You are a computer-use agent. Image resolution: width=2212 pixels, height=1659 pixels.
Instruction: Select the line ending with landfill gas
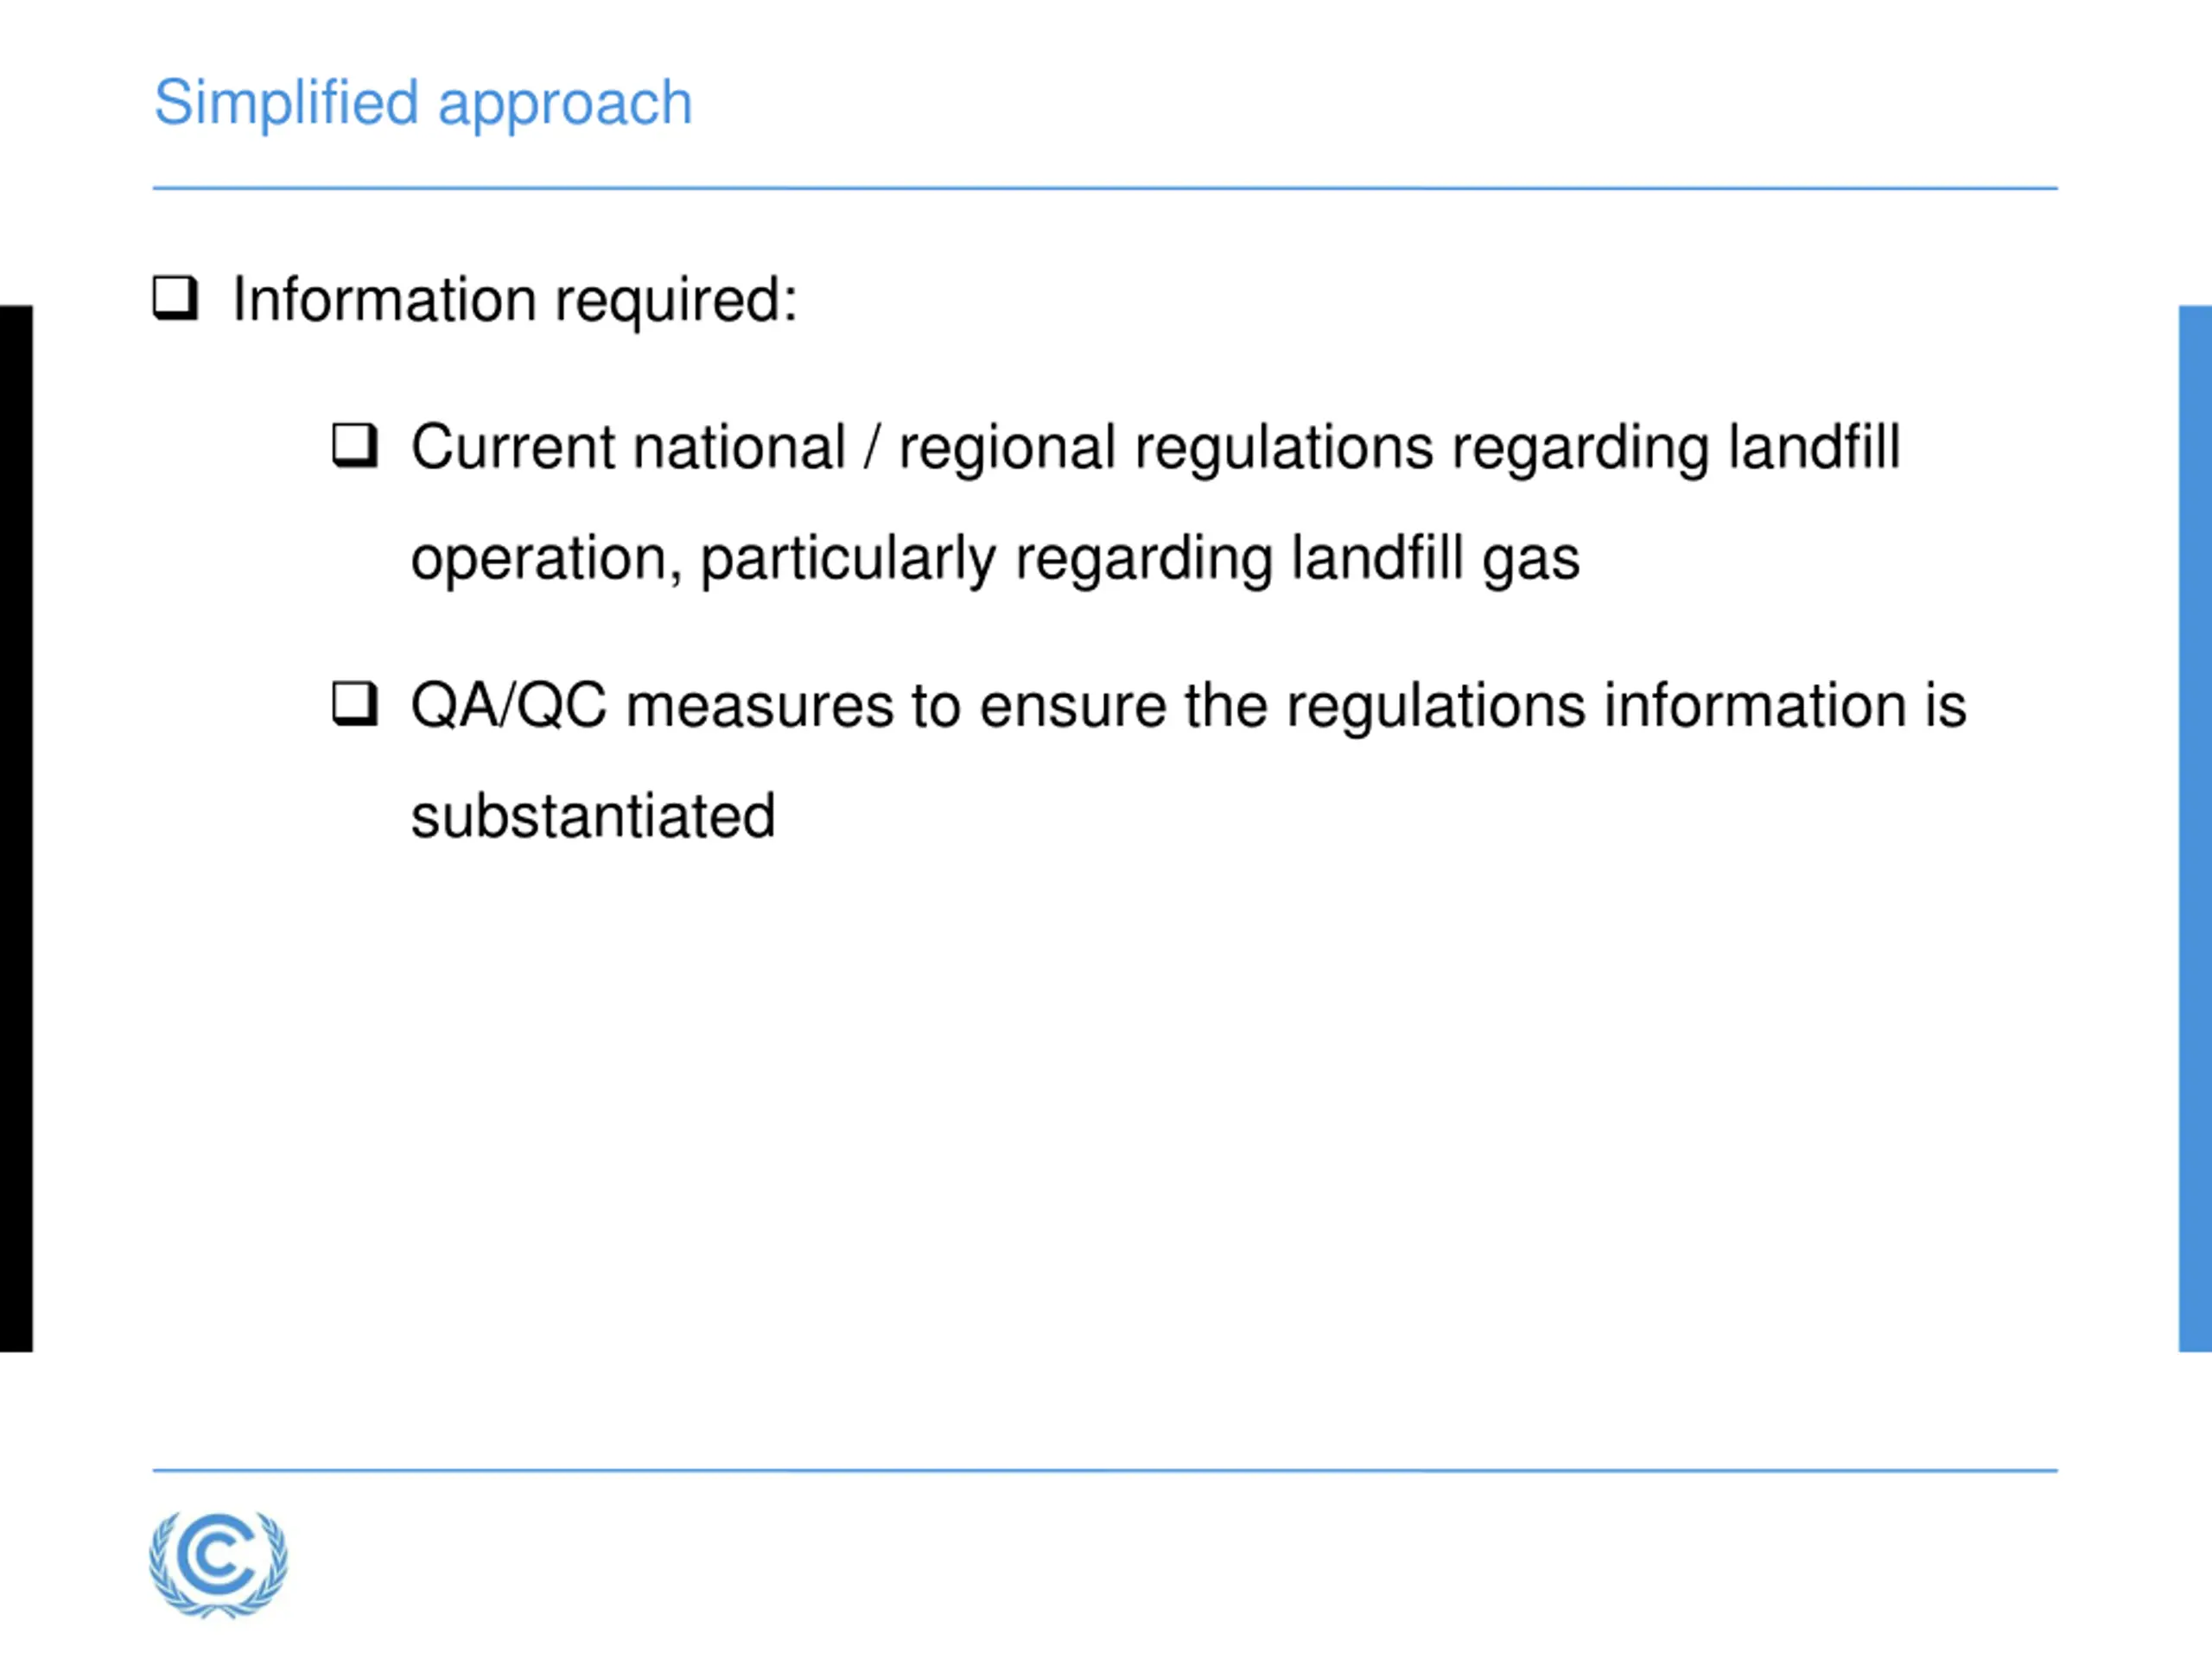995,559
